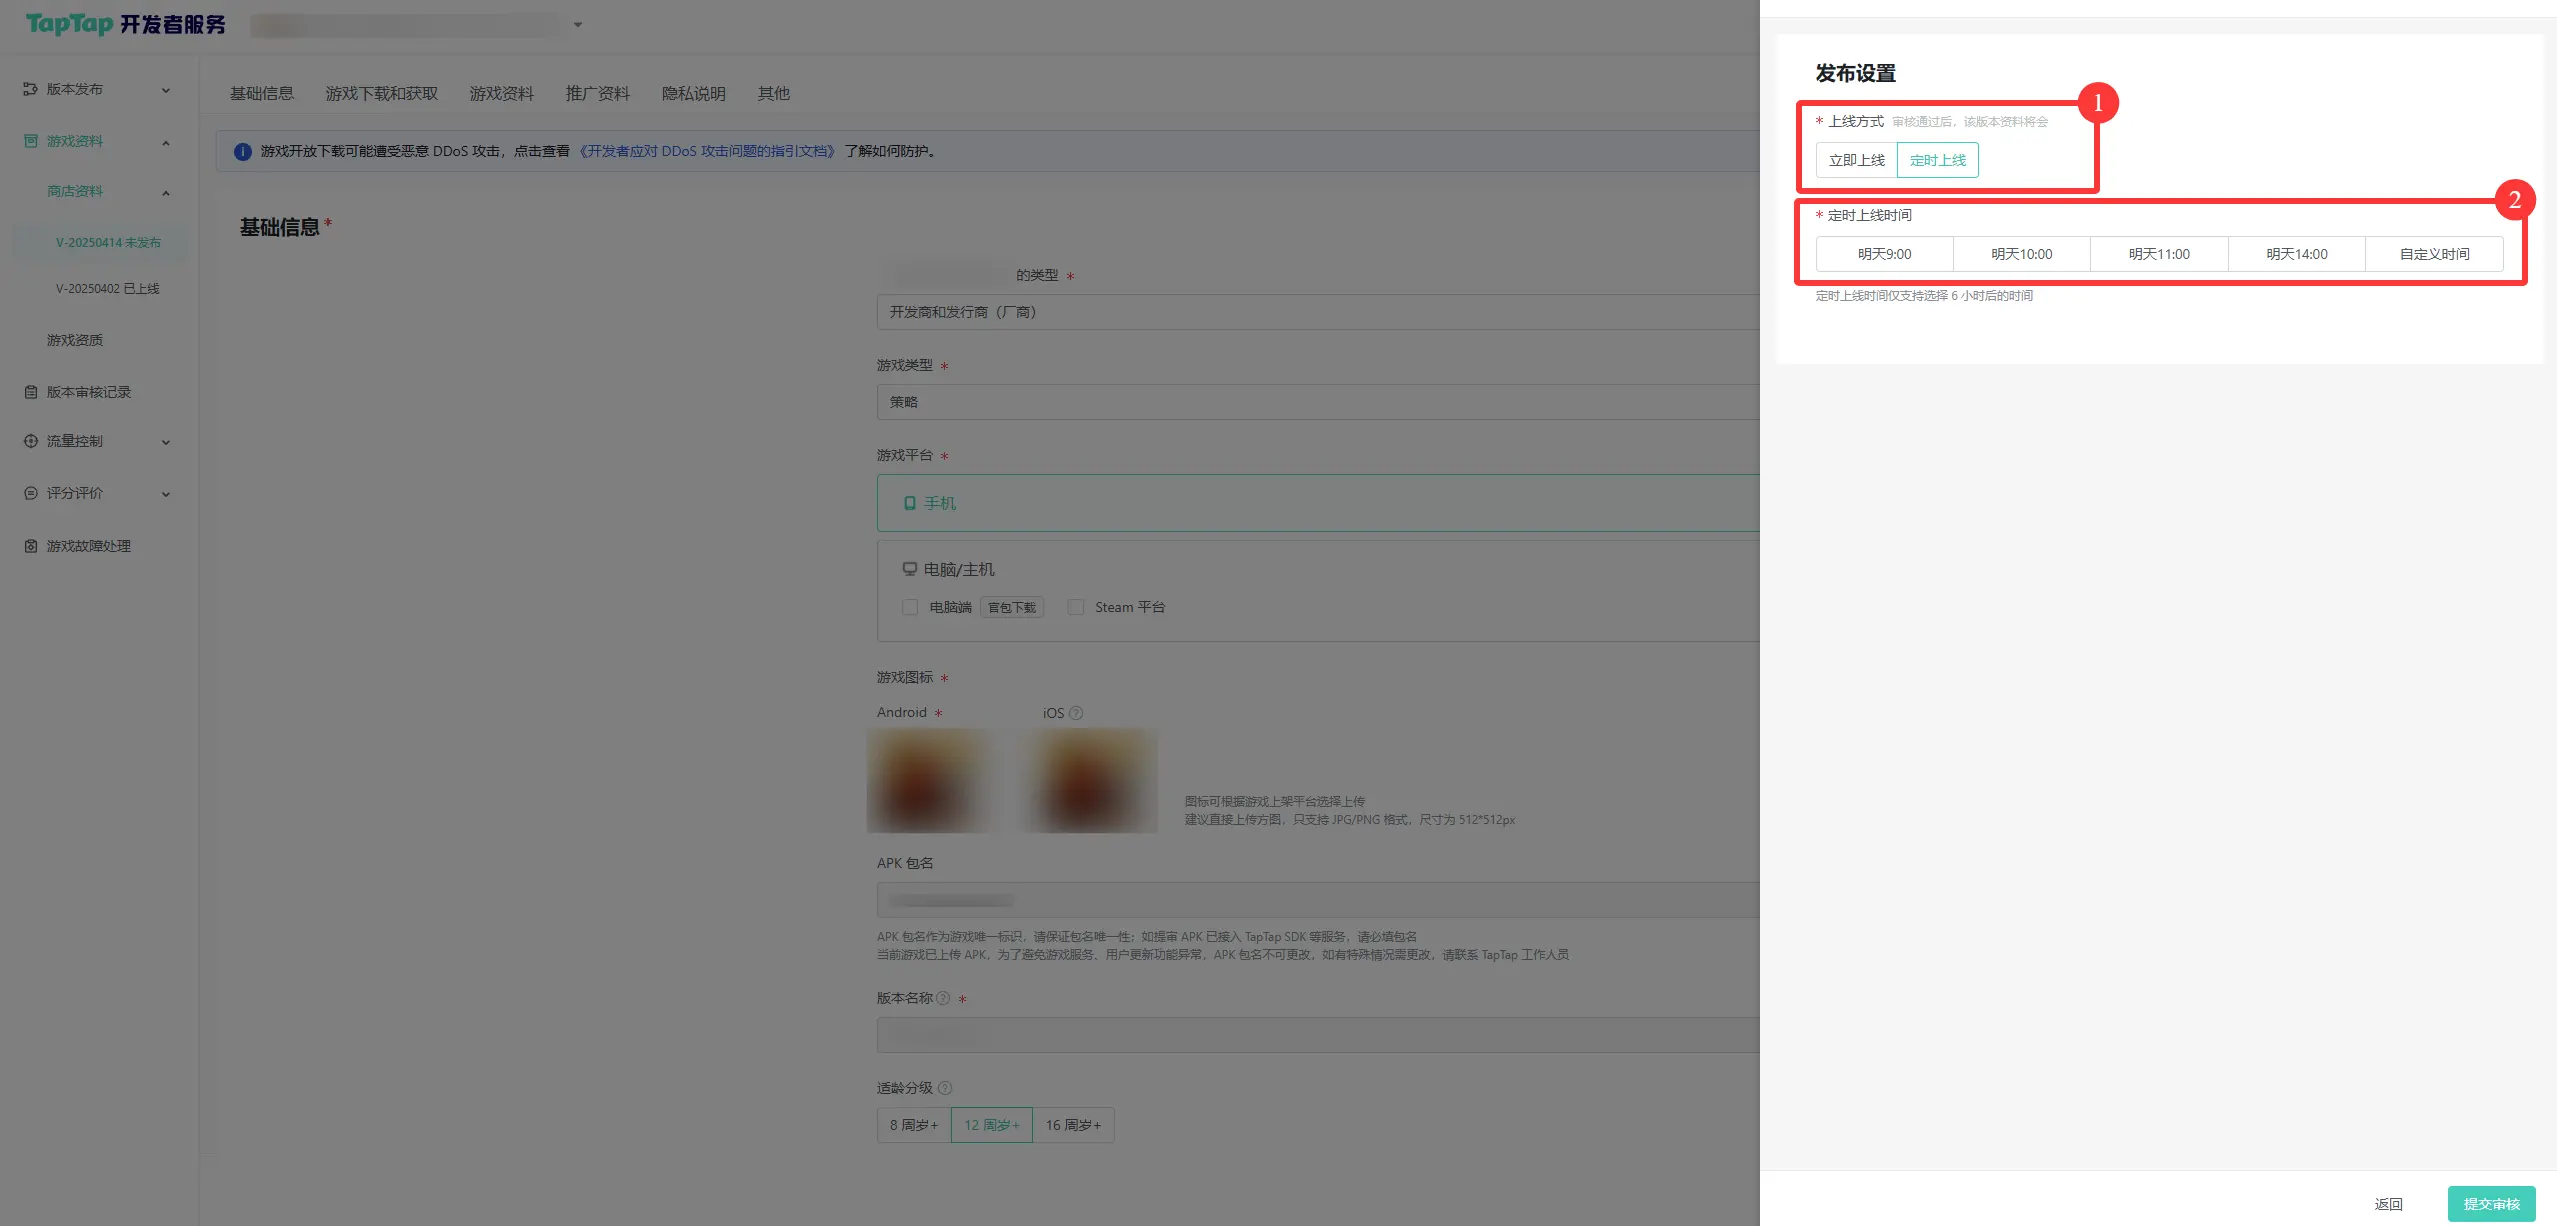Open the game selector dropdown arrow
This screenshot has height=1226, width=2557.
[578, 25]
